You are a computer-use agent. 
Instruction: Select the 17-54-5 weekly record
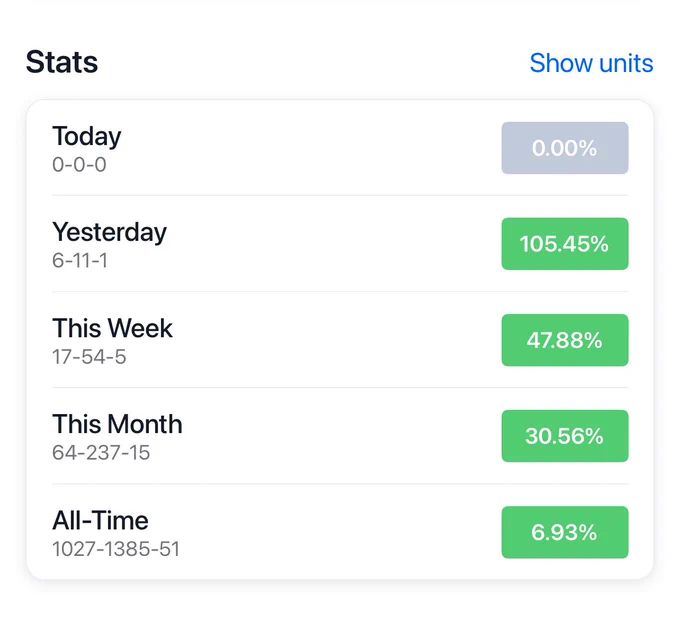89,357
